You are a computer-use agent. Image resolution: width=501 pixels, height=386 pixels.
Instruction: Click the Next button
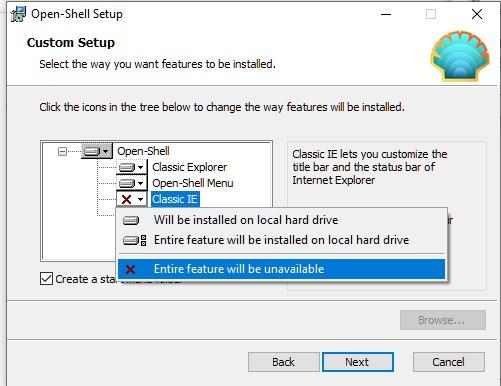(358, 362)
